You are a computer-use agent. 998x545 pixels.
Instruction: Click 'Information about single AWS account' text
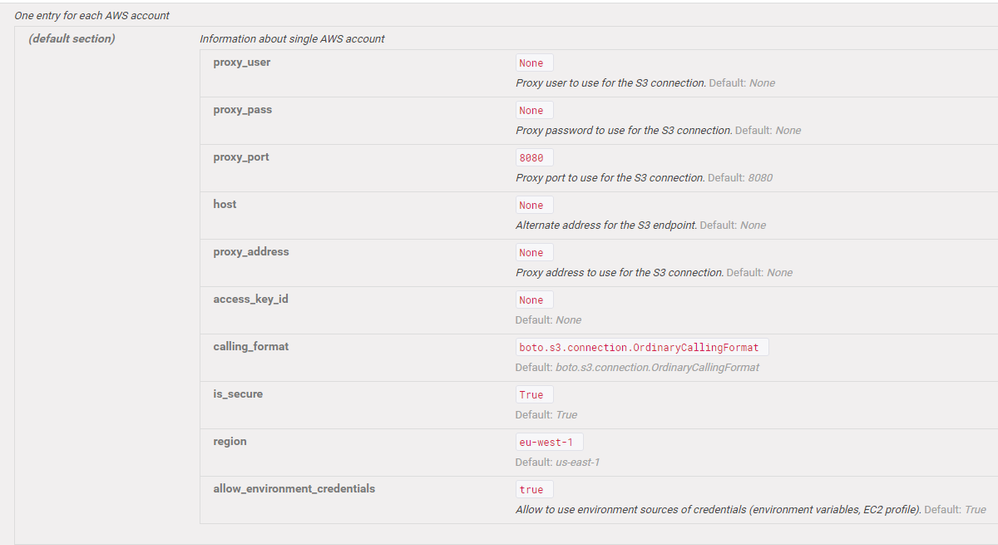[x=292, y=39]
